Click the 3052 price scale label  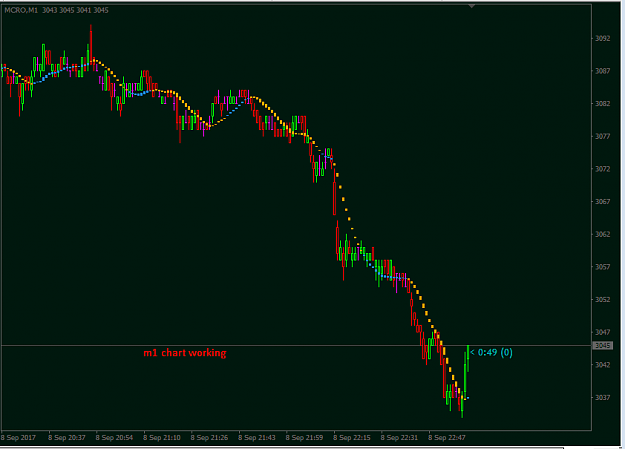[602, 299]
